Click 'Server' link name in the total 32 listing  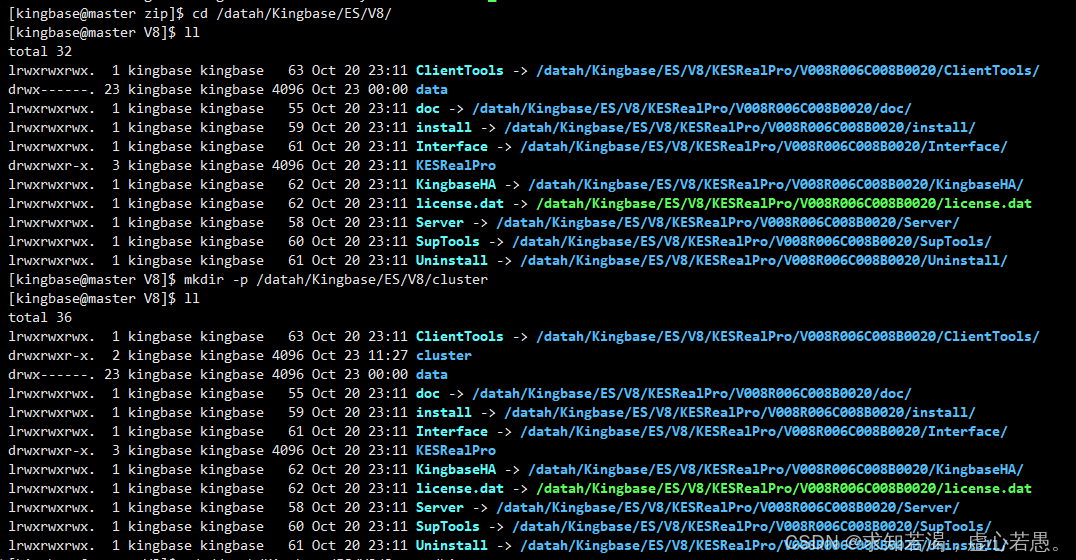pyautogui.click(x=440, y=223)
